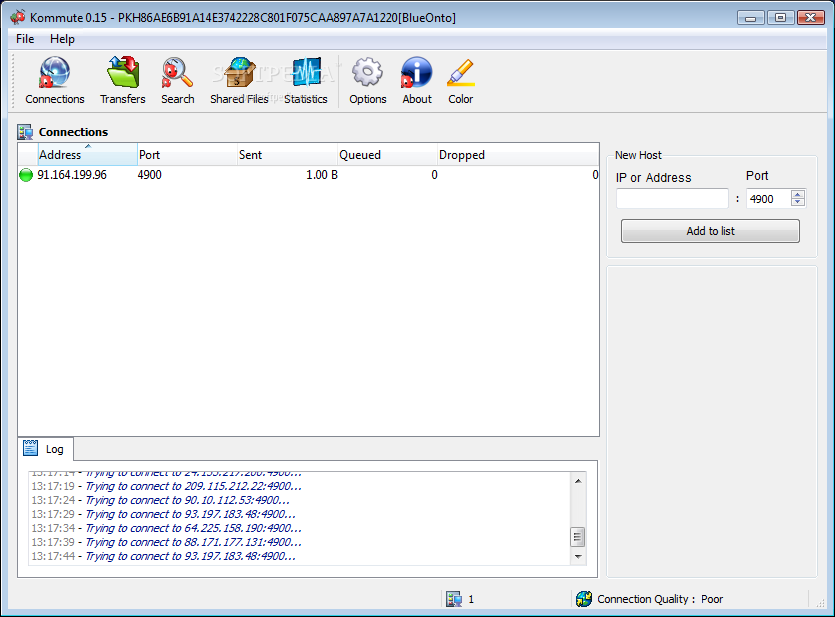Open the Help menu

point(62,39)
